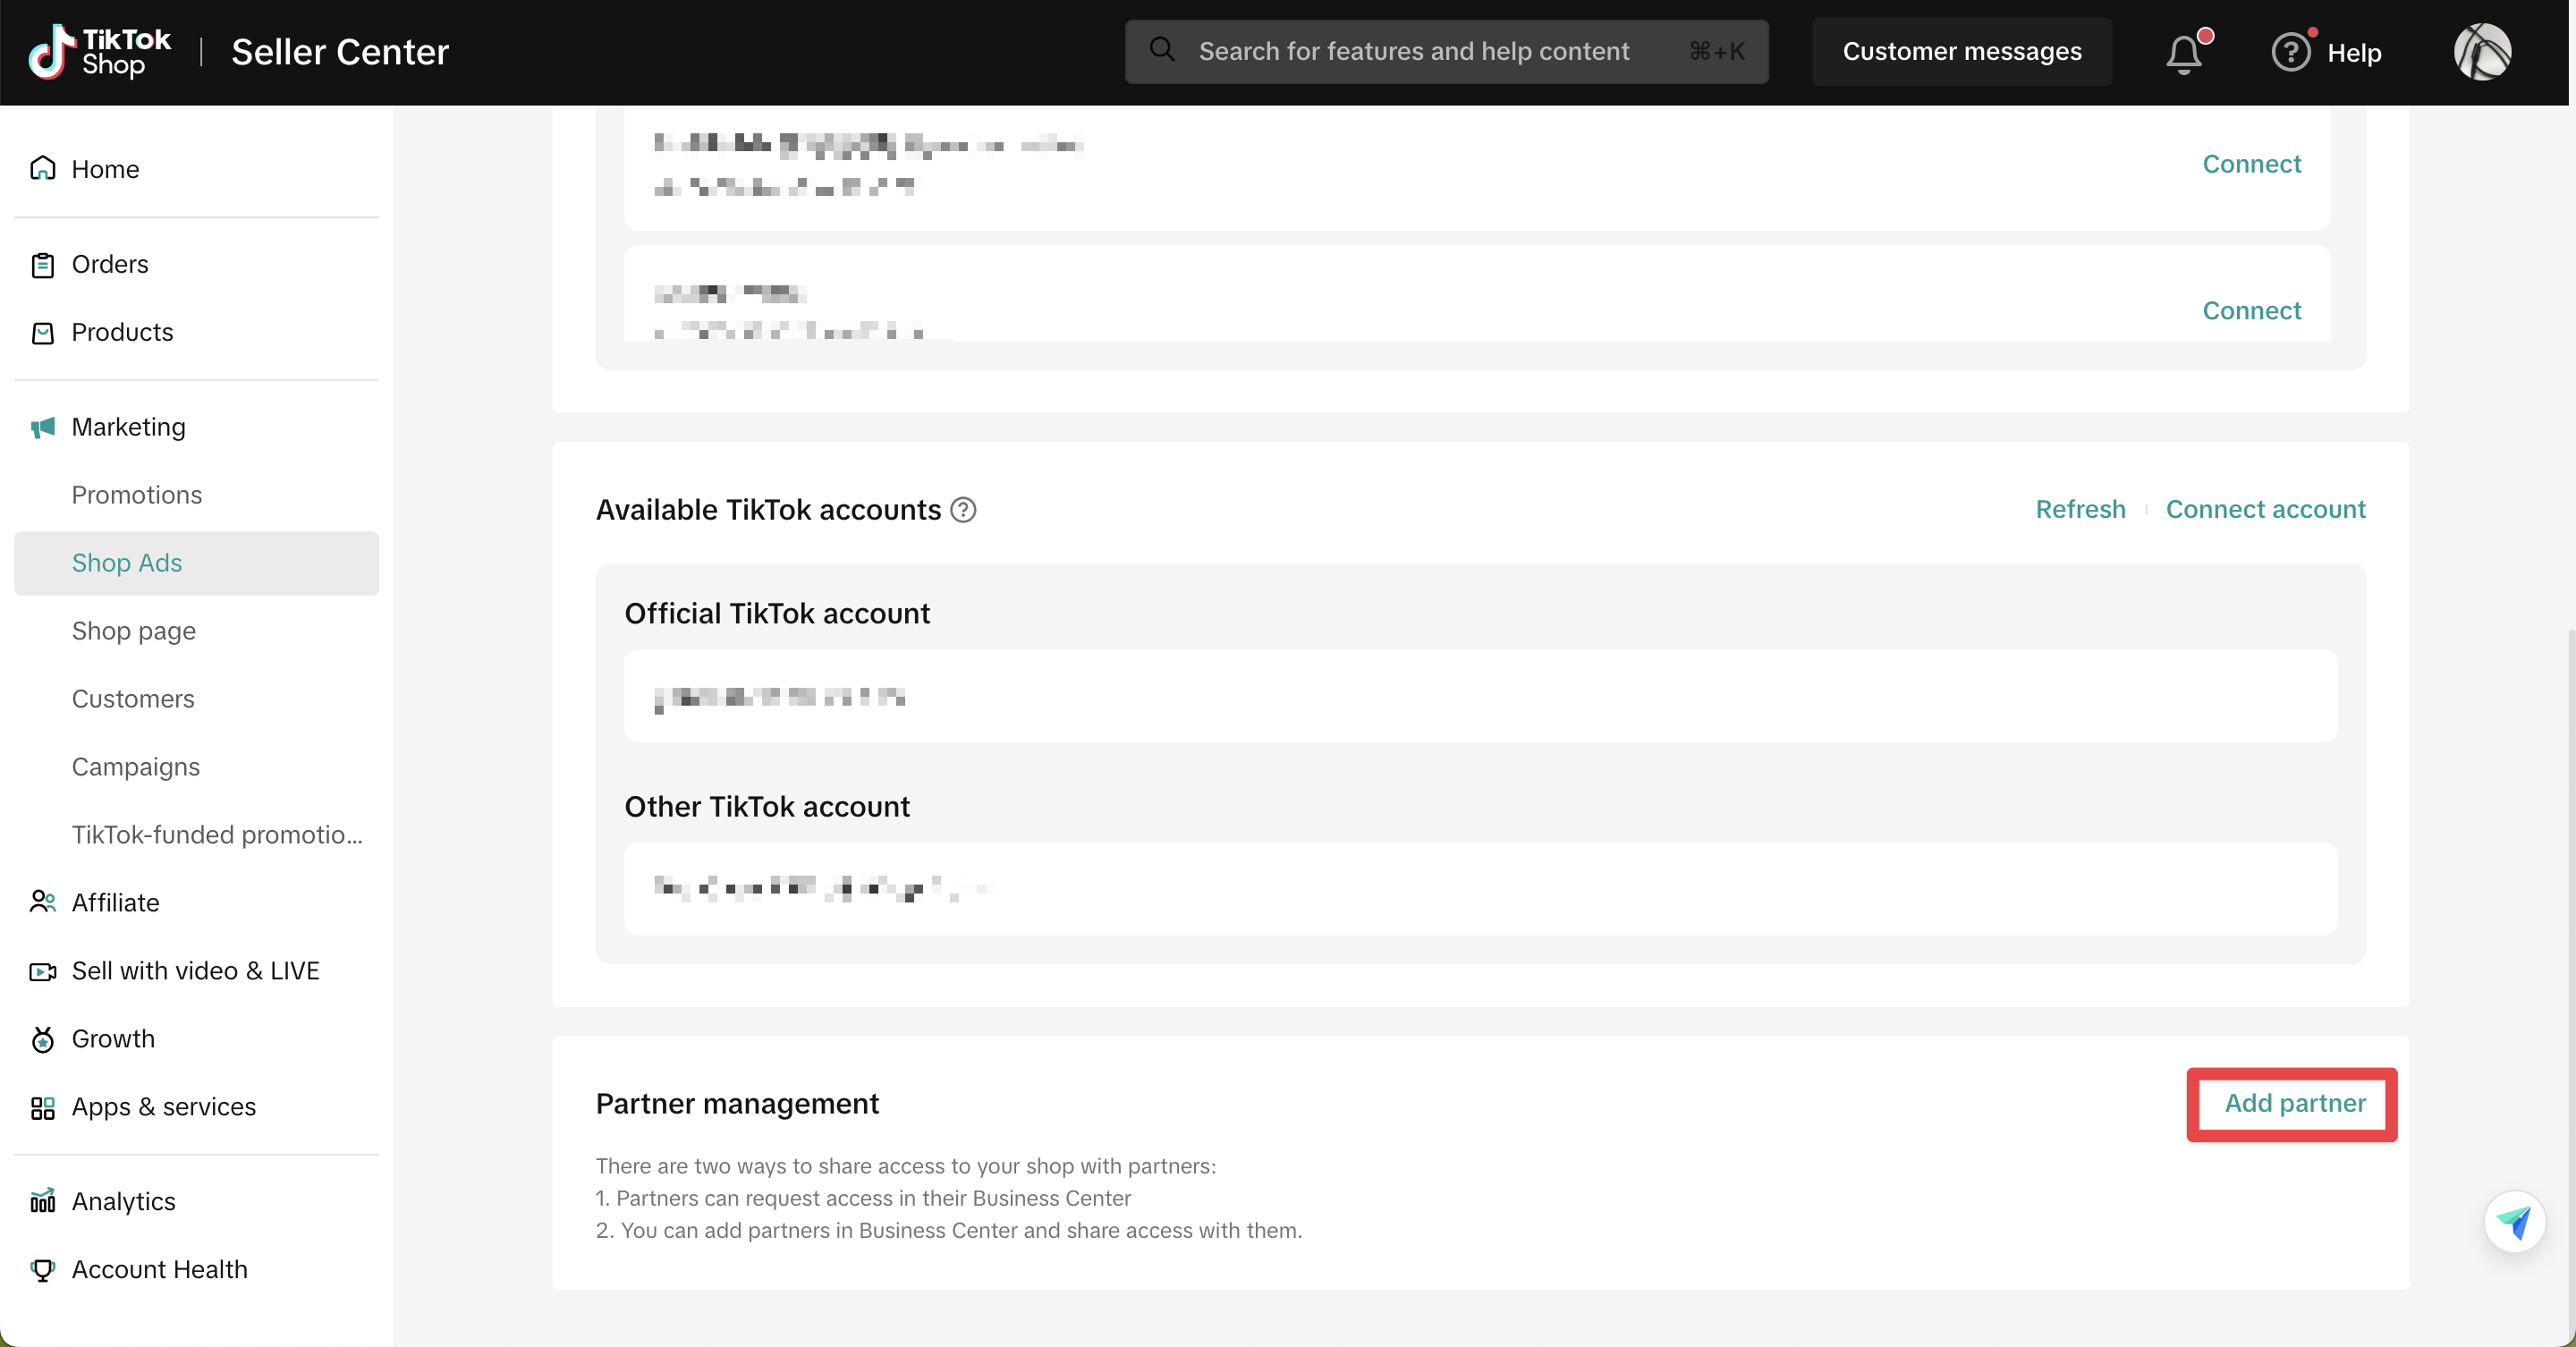Viewport: 2576px width, 1347px height.
Task: Focus the features and help search field
Action: pyautogui.click(x=1413, y=51)
